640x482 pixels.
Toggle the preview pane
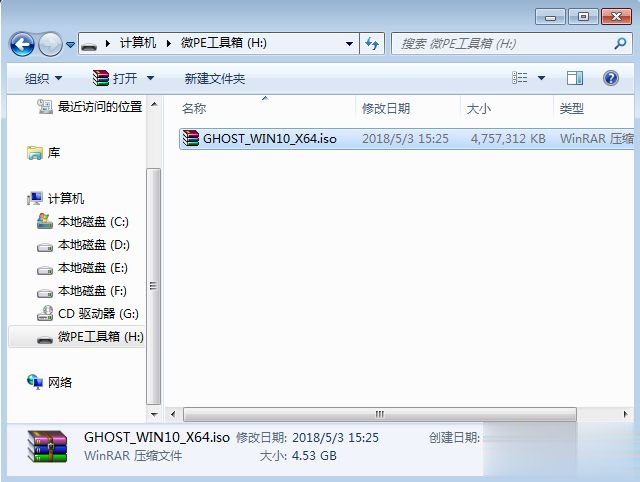click(575, 78)
